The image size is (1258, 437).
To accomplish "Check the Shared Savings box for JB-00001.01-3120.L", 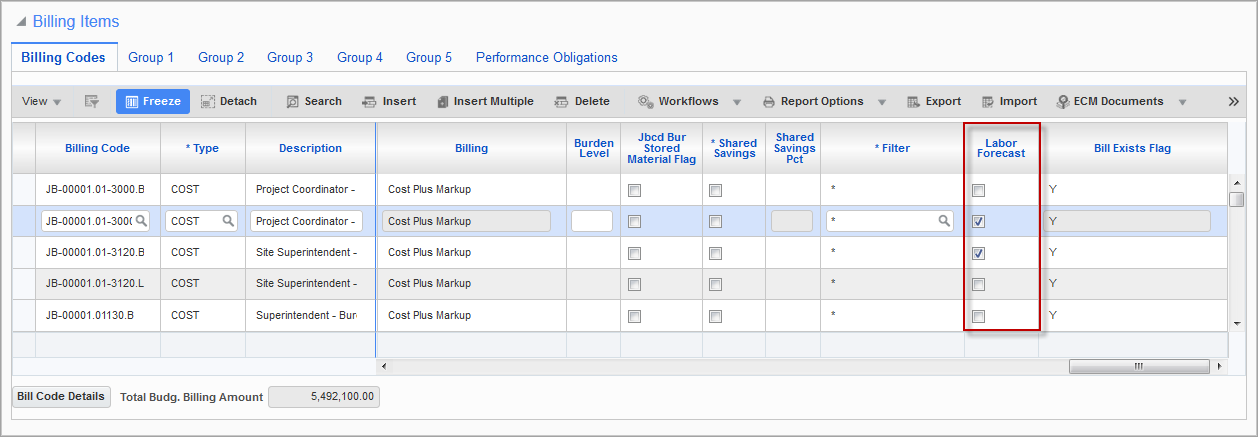I will [715, 284].
